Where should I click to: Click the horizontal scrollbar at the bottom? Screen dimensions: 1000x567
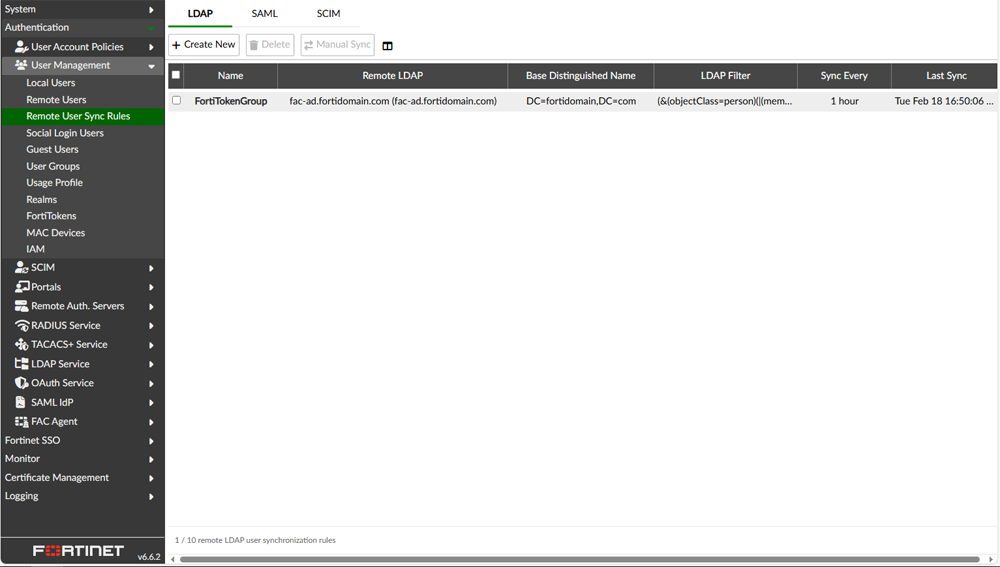click(x=578, y=559)
